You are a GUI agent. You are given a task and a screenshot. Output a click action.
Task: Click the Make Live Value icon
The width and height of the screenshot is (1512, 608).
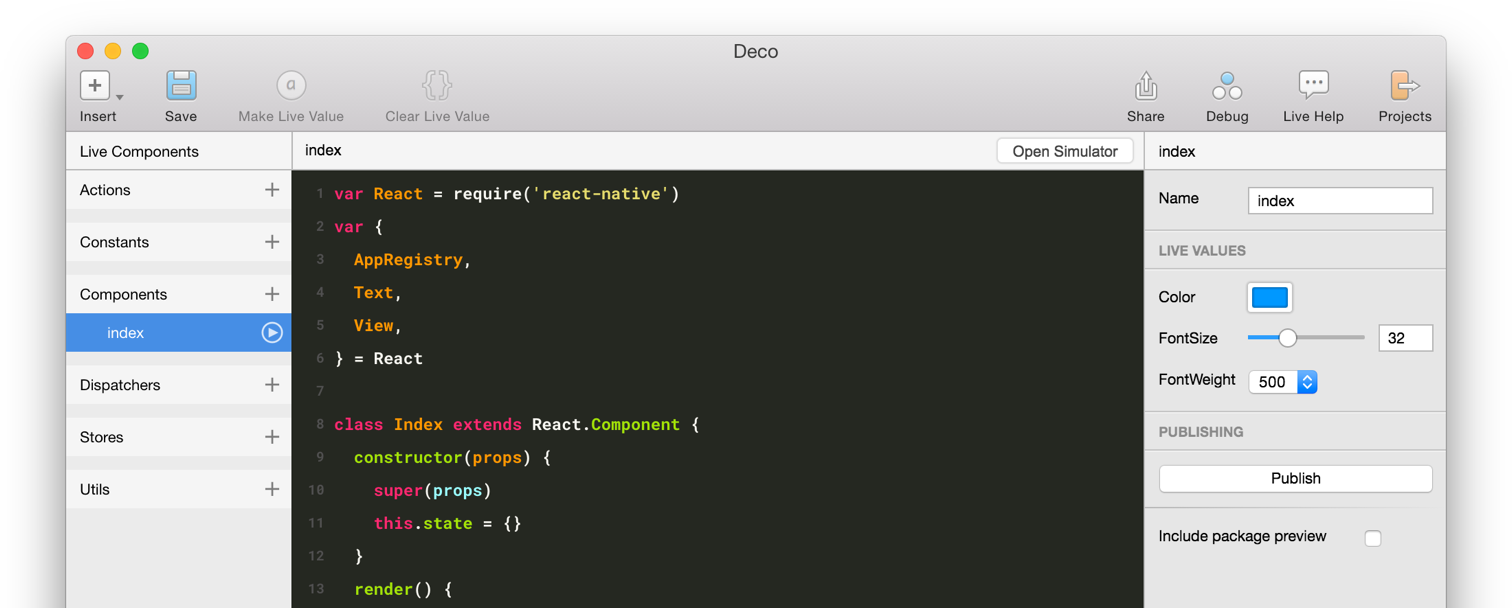pyautogui.click(x=291, y=85)
